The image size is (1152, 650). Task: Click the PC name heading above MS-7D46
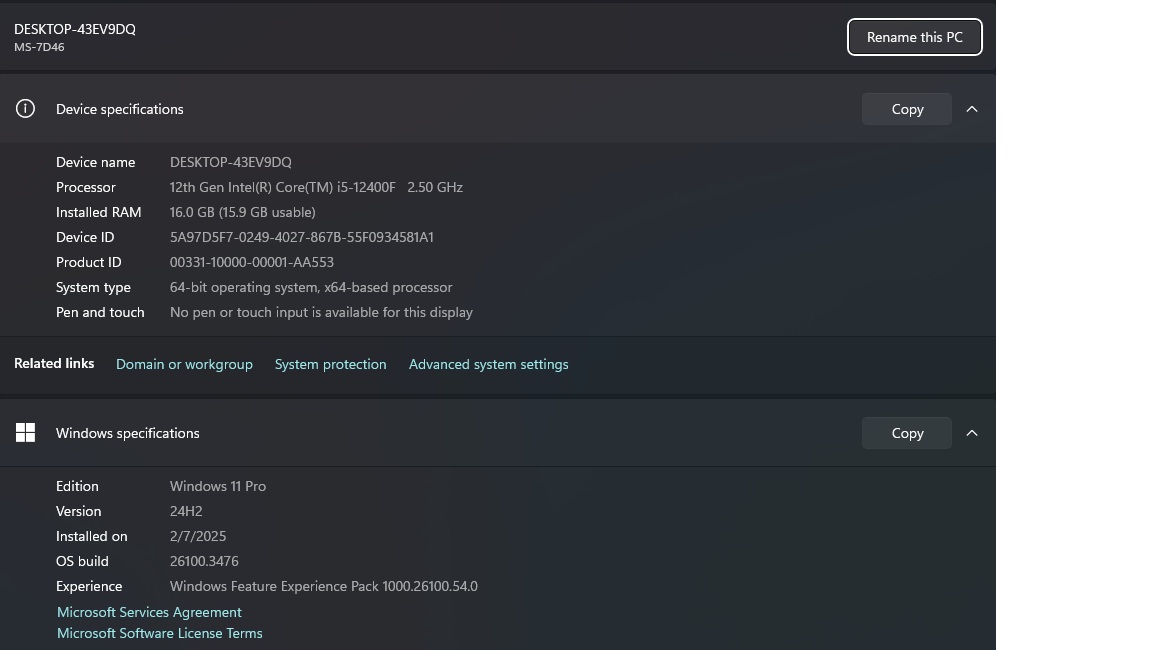click(x=75, y=29)
